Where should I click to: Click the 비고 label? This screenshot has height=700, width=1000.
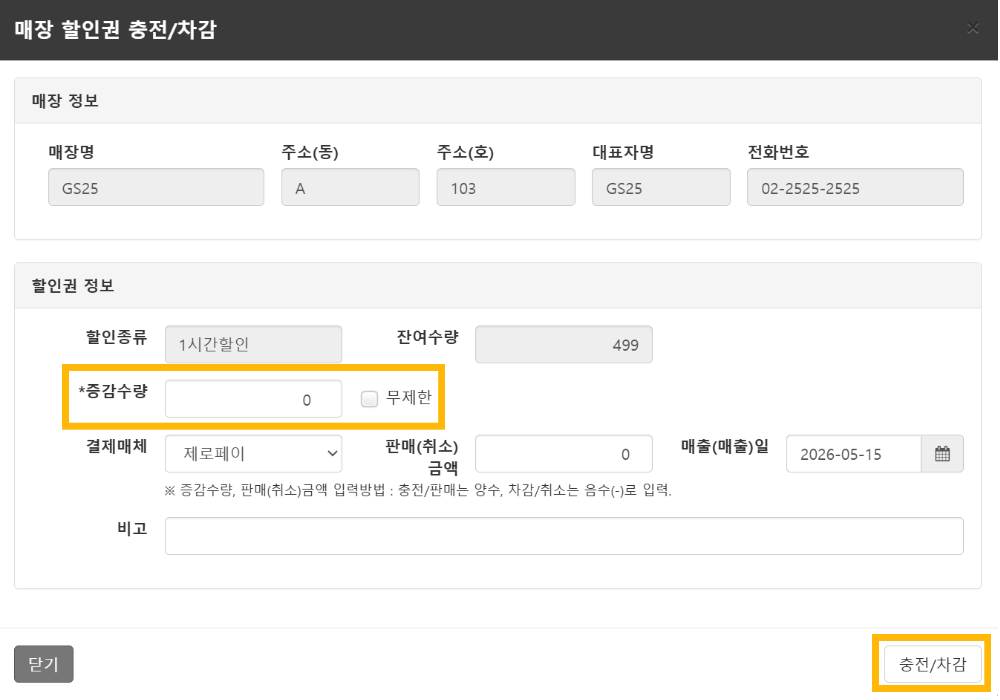click(133, 529)
